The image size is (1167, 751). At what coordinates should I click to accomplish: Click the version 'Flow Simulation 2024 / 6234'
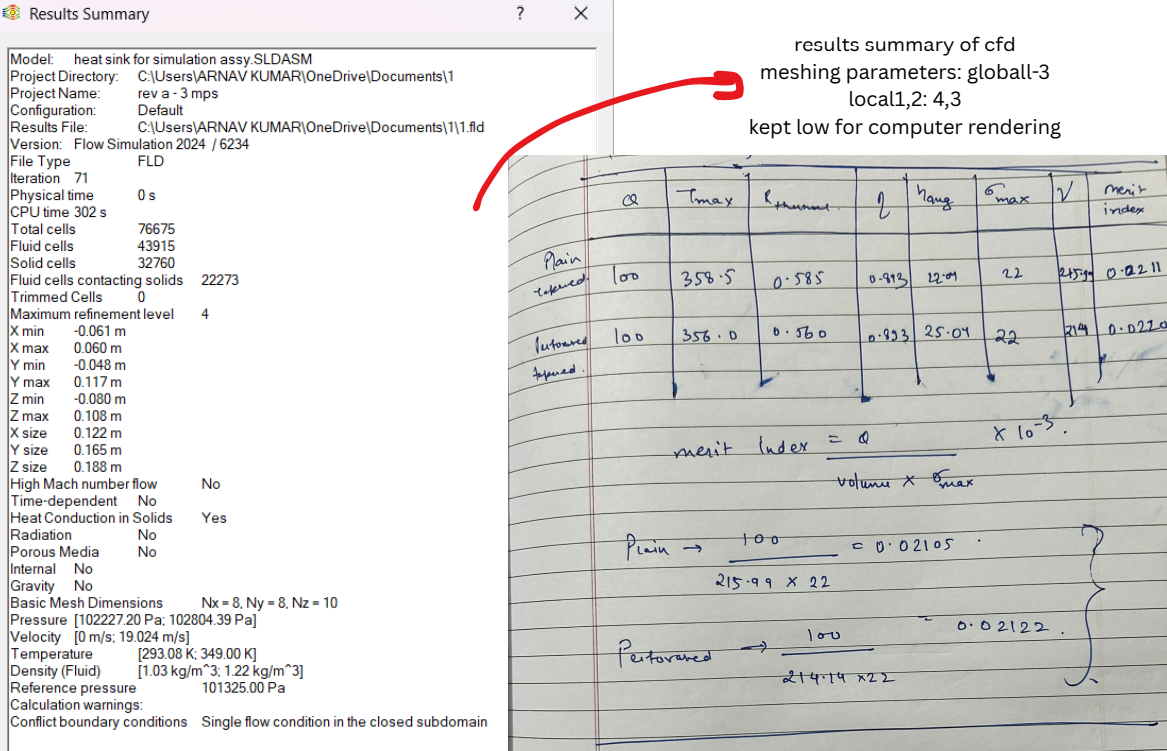pos(161,144)
